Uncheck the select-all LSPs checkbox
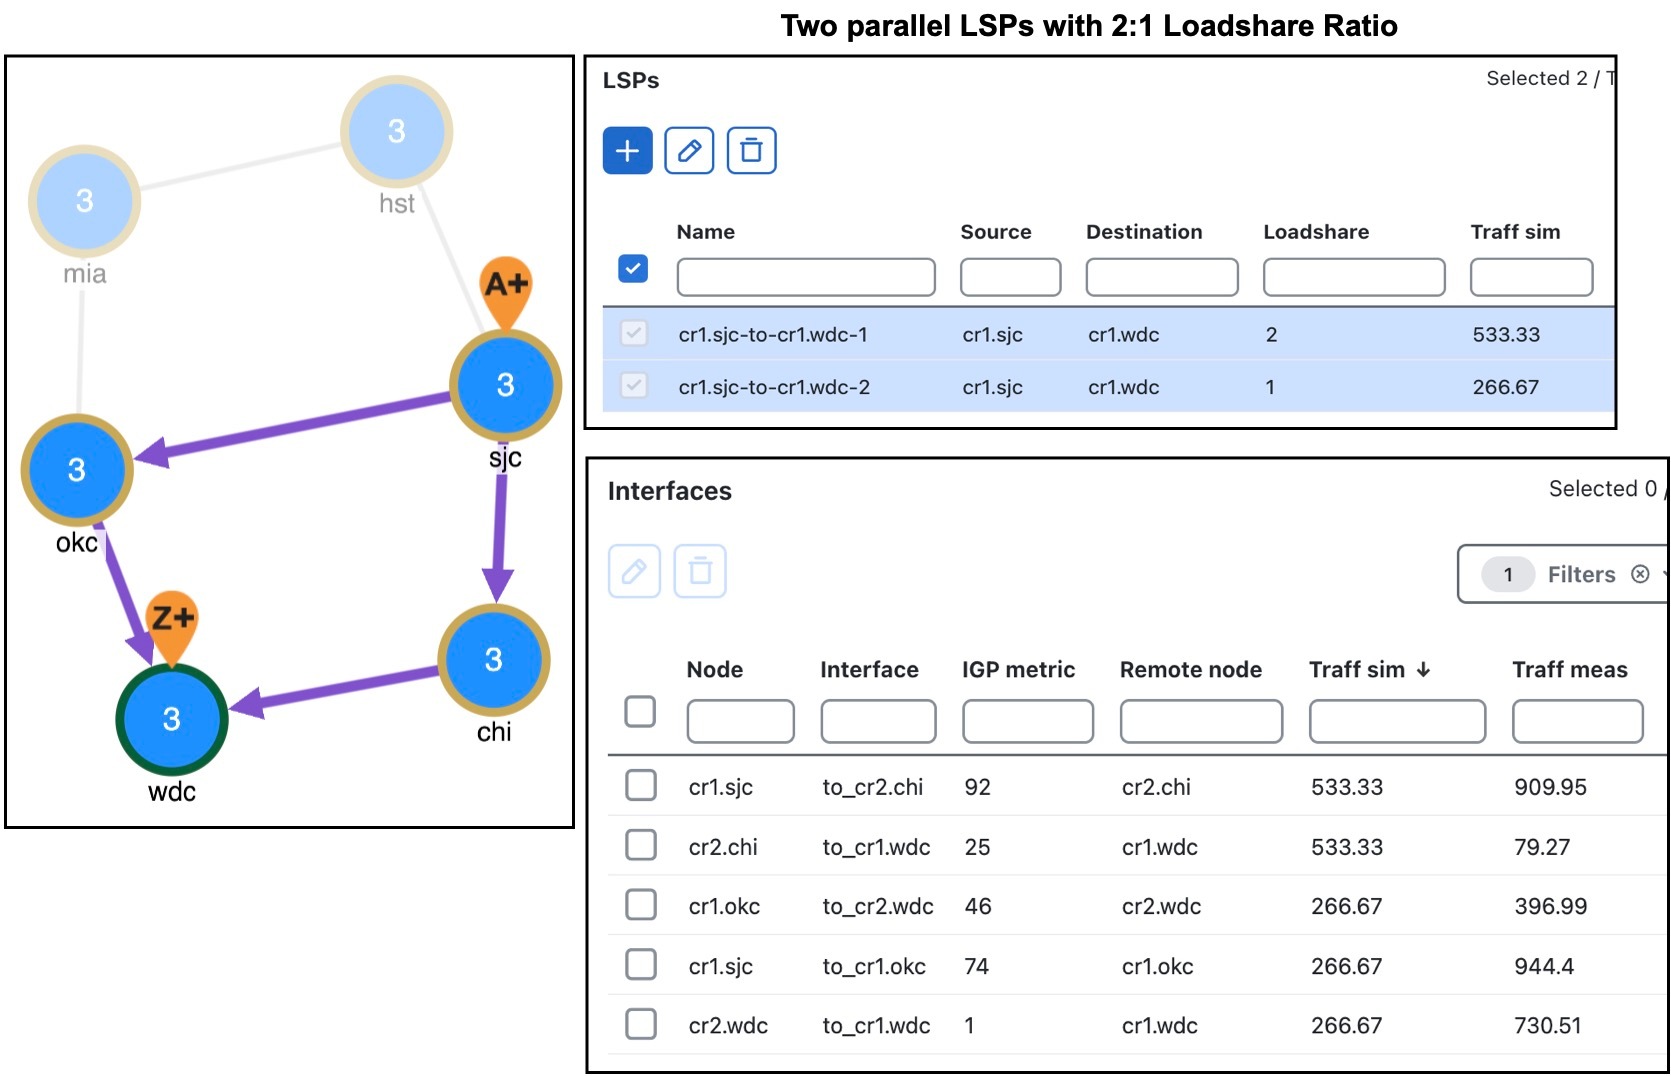 (x=631, y=268)
